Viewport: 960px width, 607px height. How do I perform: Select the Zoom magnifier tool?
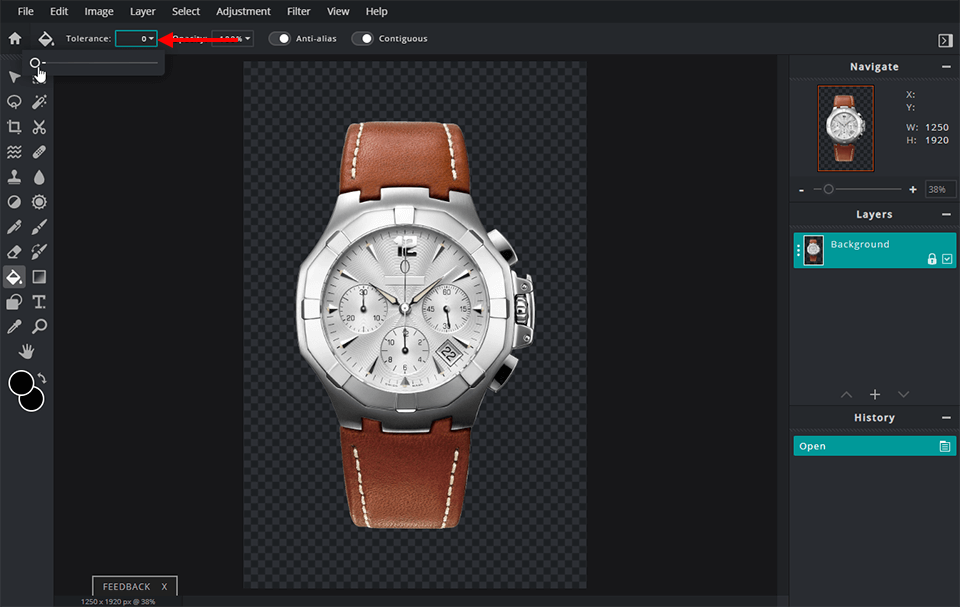[x=39, y=327]
